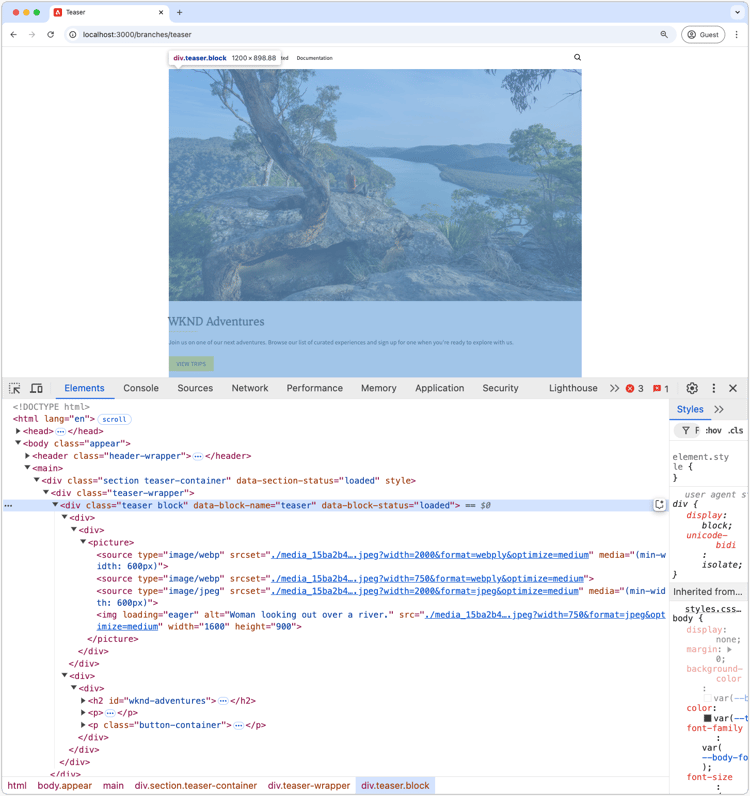Image resolution: width=750 pixels, height=796 pixels.
Task: Click the VIEW TRIPS button on the page
Action: (x=191, y=364)
